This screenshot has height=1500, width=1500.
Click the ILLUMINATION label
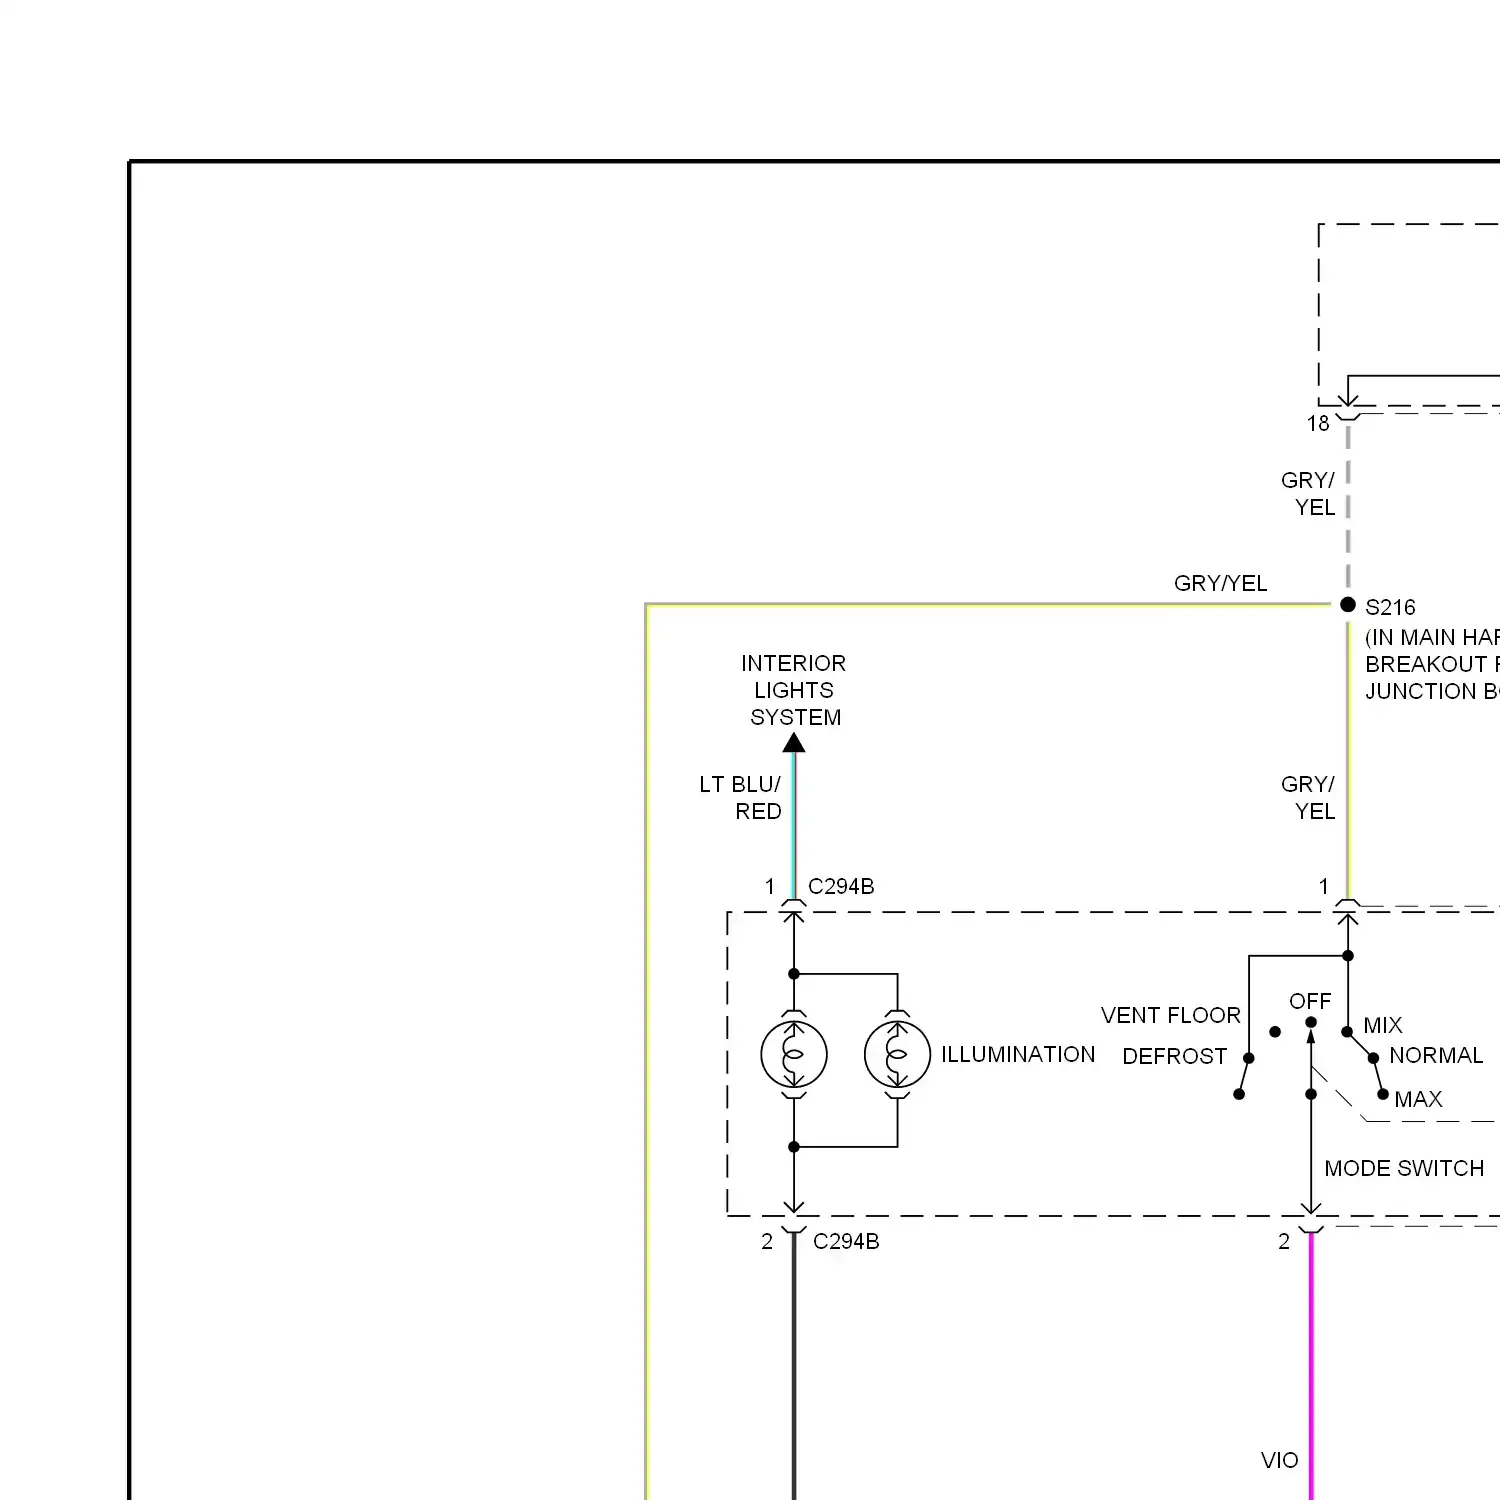pyautogui.click(x=1018, y=1054)
